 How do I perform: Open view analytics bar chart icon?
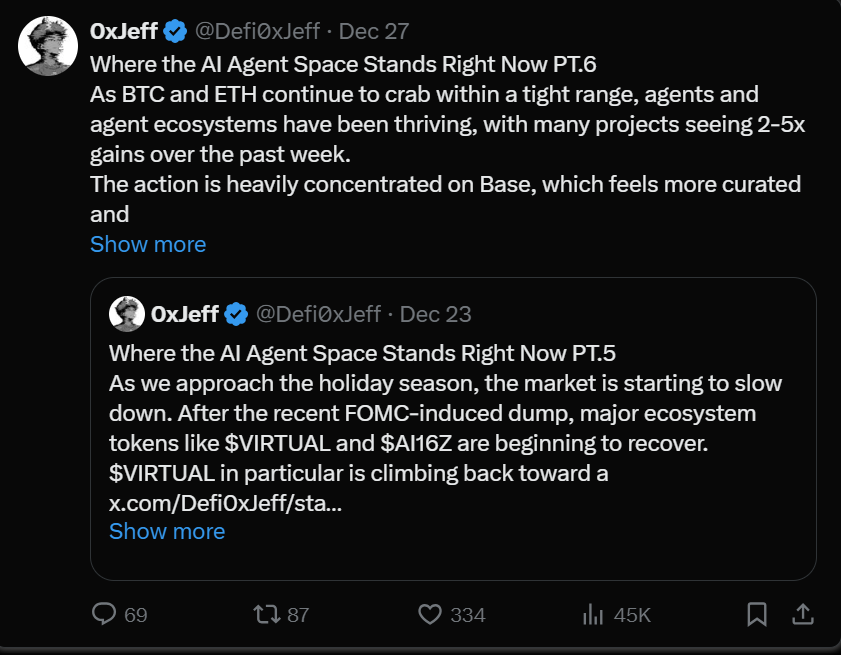(x=593, y=614)
